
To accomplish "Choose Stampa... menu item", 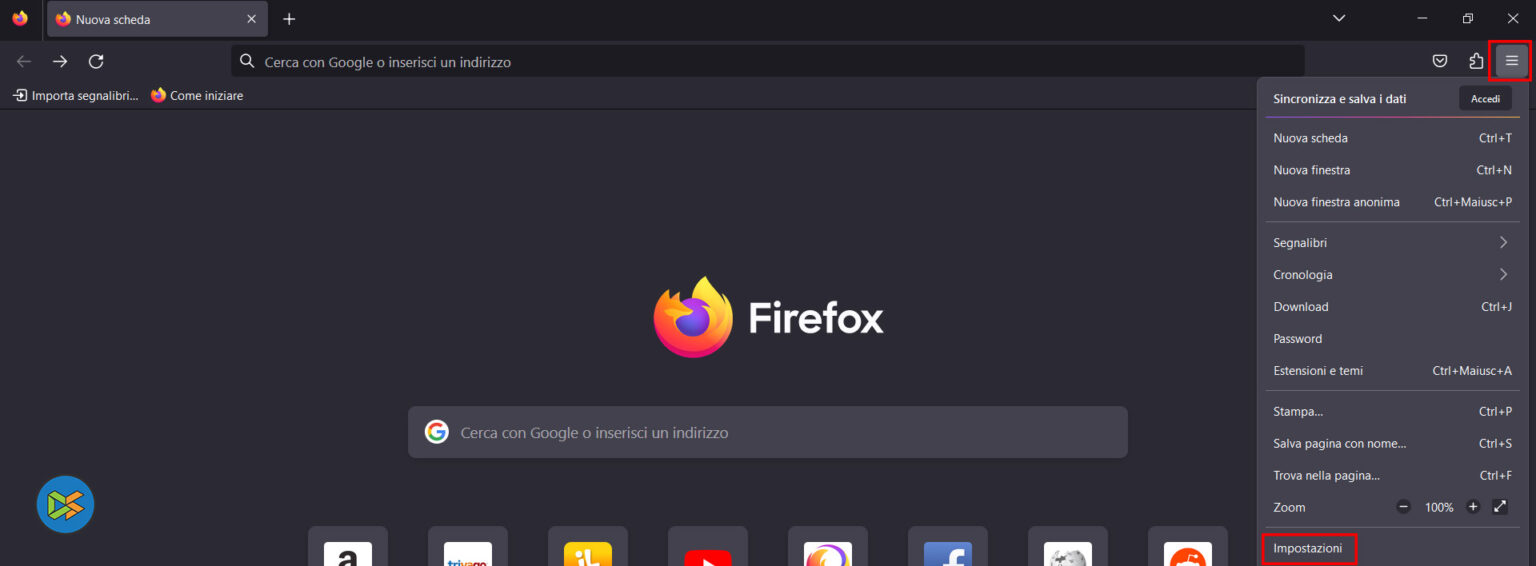I will [1392, 411].
